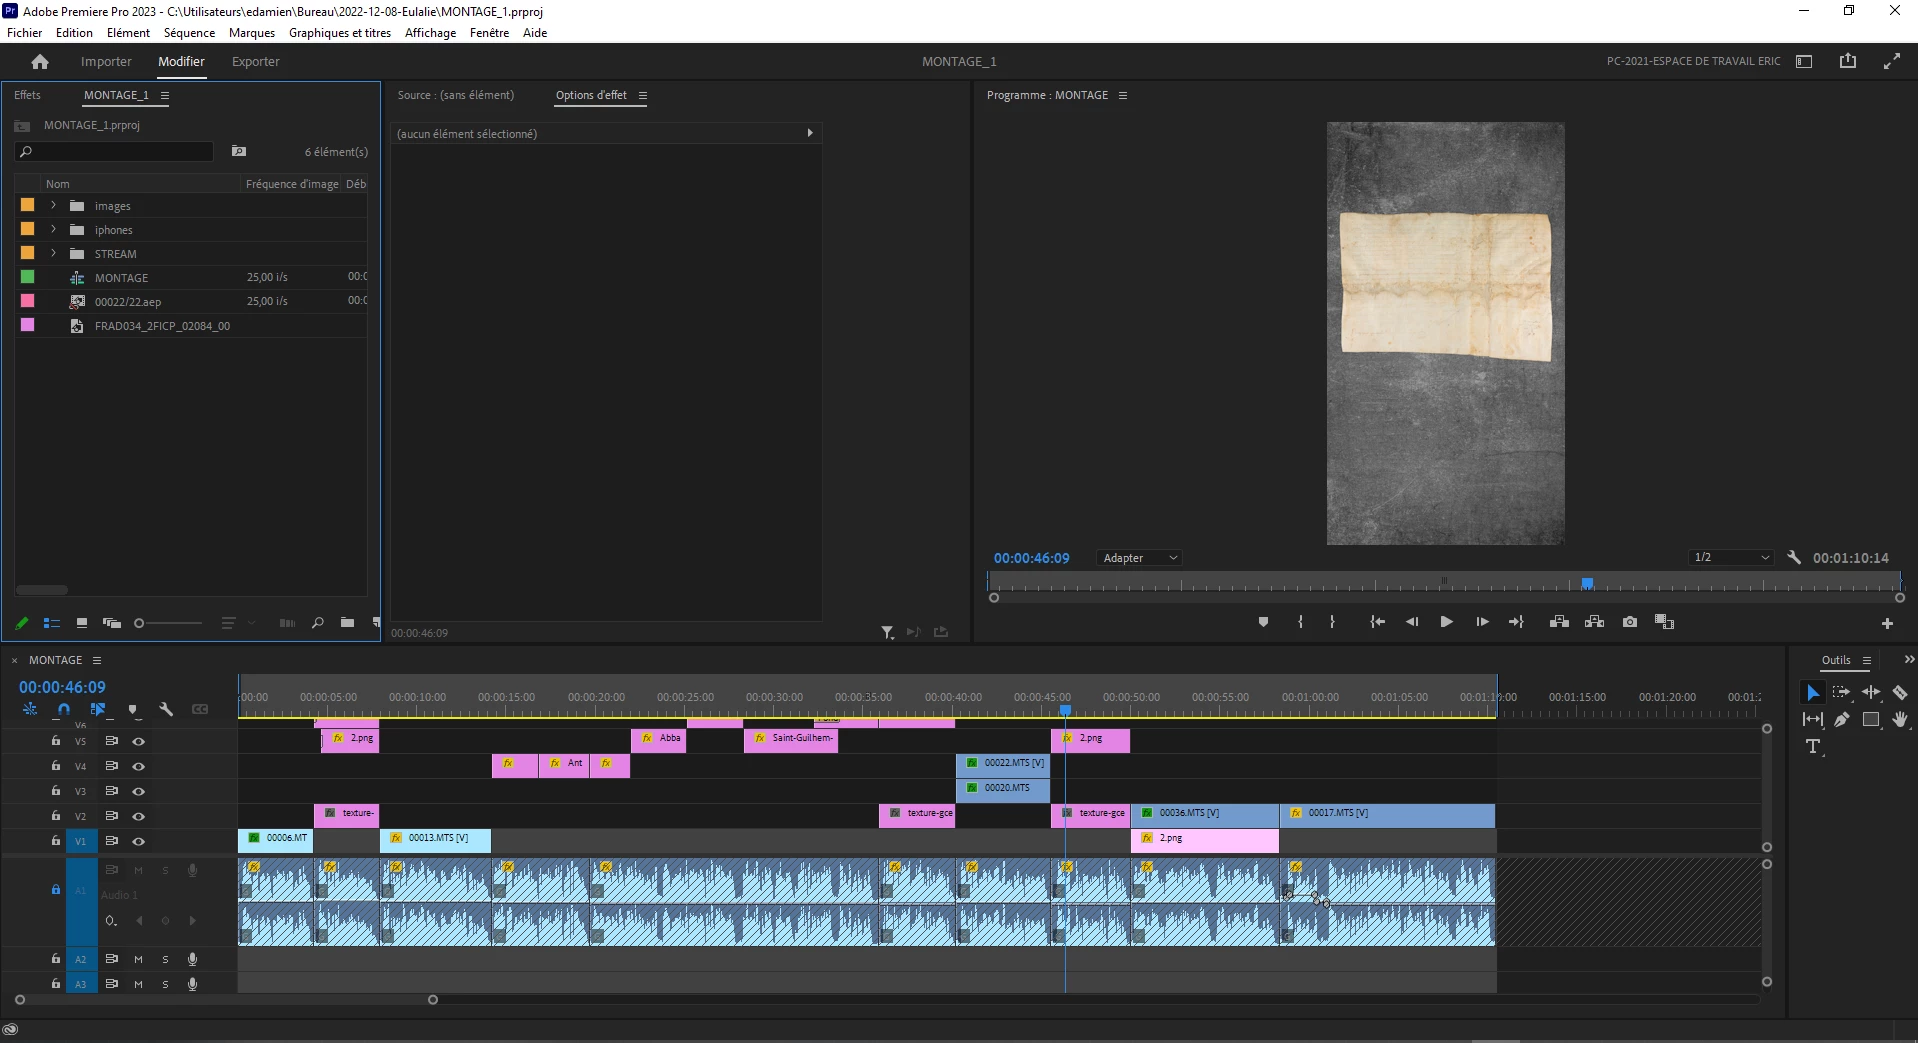Screen dimensions: 1918x1043
Task: Mute audio track A2
Action: pos(139,959)
